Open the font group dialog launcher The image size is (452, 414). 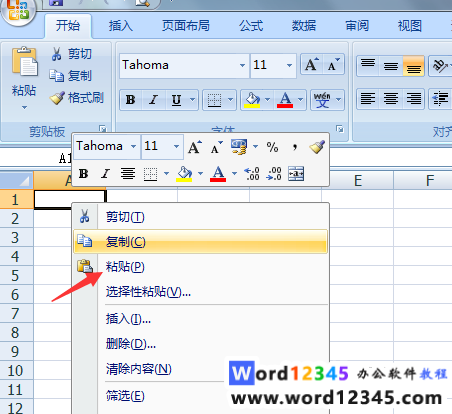click(x=339, y=129)
